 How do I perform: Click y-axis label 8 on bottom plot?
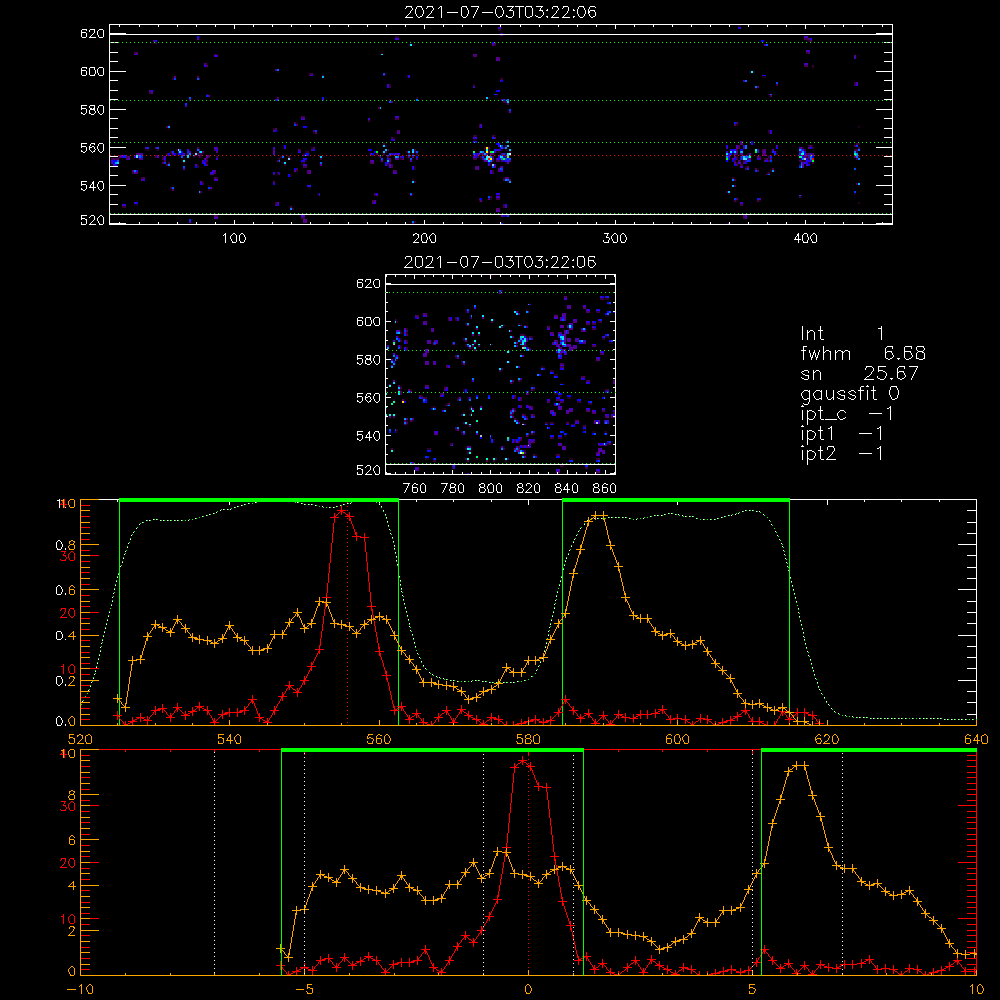click(x=71, y=795)
